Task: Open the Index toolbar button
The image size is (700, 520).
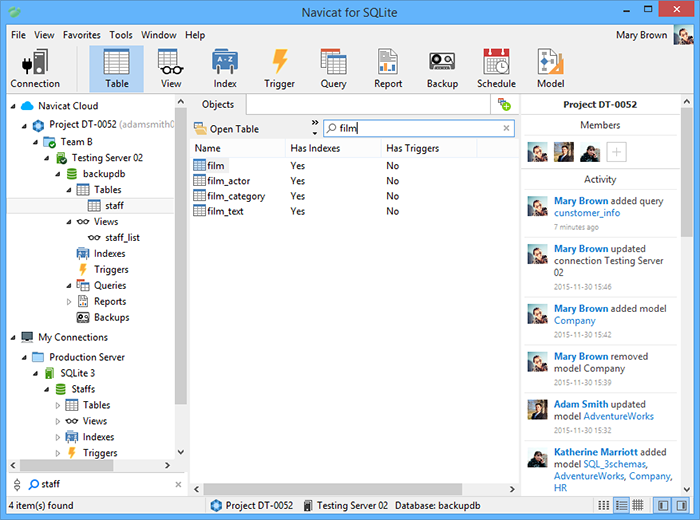Action: point(225,69)
